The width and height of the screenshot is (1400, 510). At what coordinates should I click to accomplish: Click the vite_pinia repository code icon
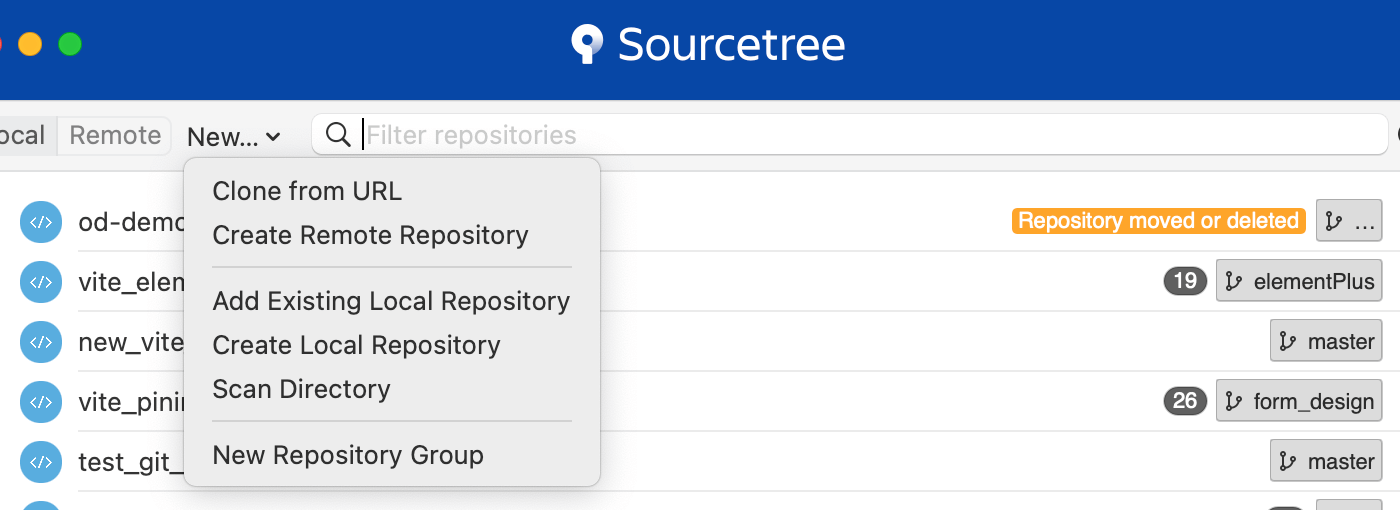click(x=41, y=402)
